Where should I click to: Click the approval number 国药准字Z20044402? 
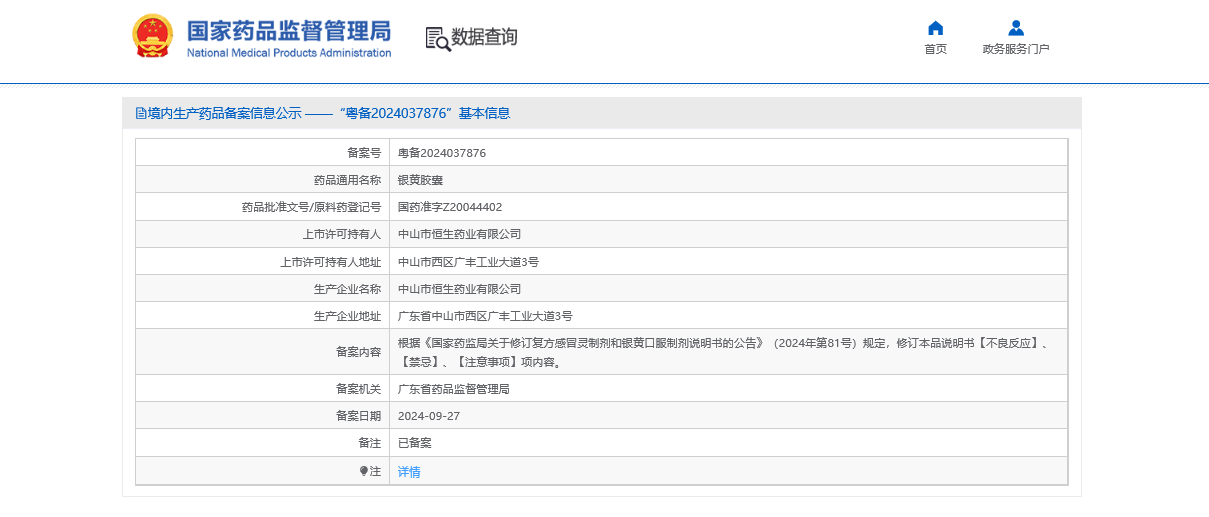[x=450, y=207]
